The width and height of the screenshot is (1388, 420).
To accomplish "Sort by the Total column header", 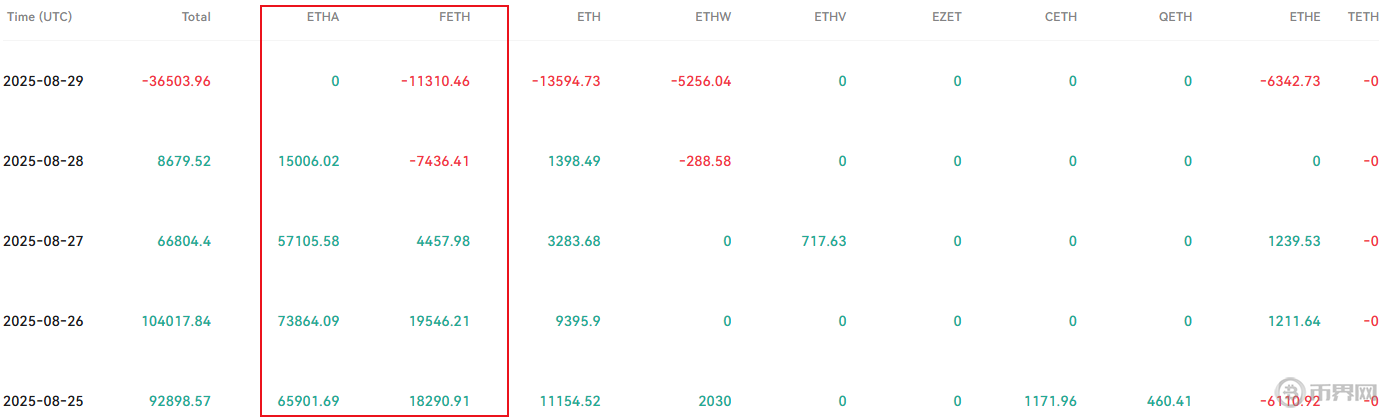I will click(x=196, y=17).
